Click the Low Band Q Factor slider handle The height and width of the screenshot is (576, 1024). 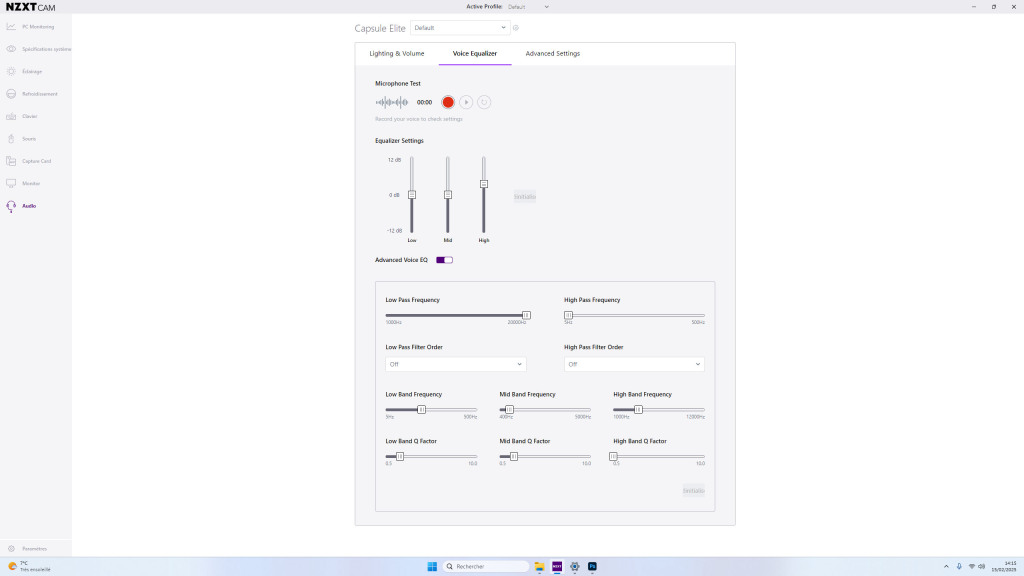point(400,456)
